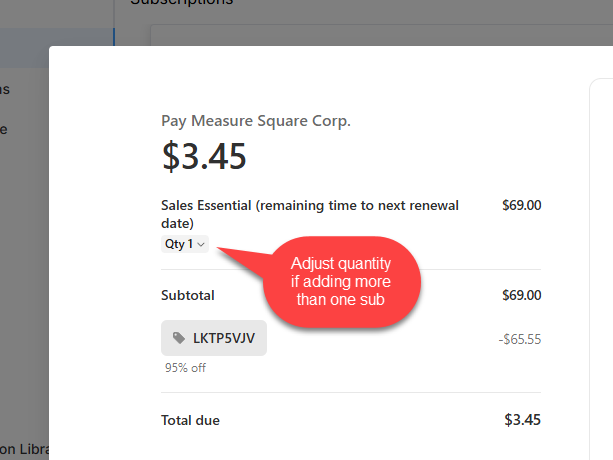Click the chevron arrow beside Qty 1
613x460 pixels.
pyautogui.click(x=201, y=245)
